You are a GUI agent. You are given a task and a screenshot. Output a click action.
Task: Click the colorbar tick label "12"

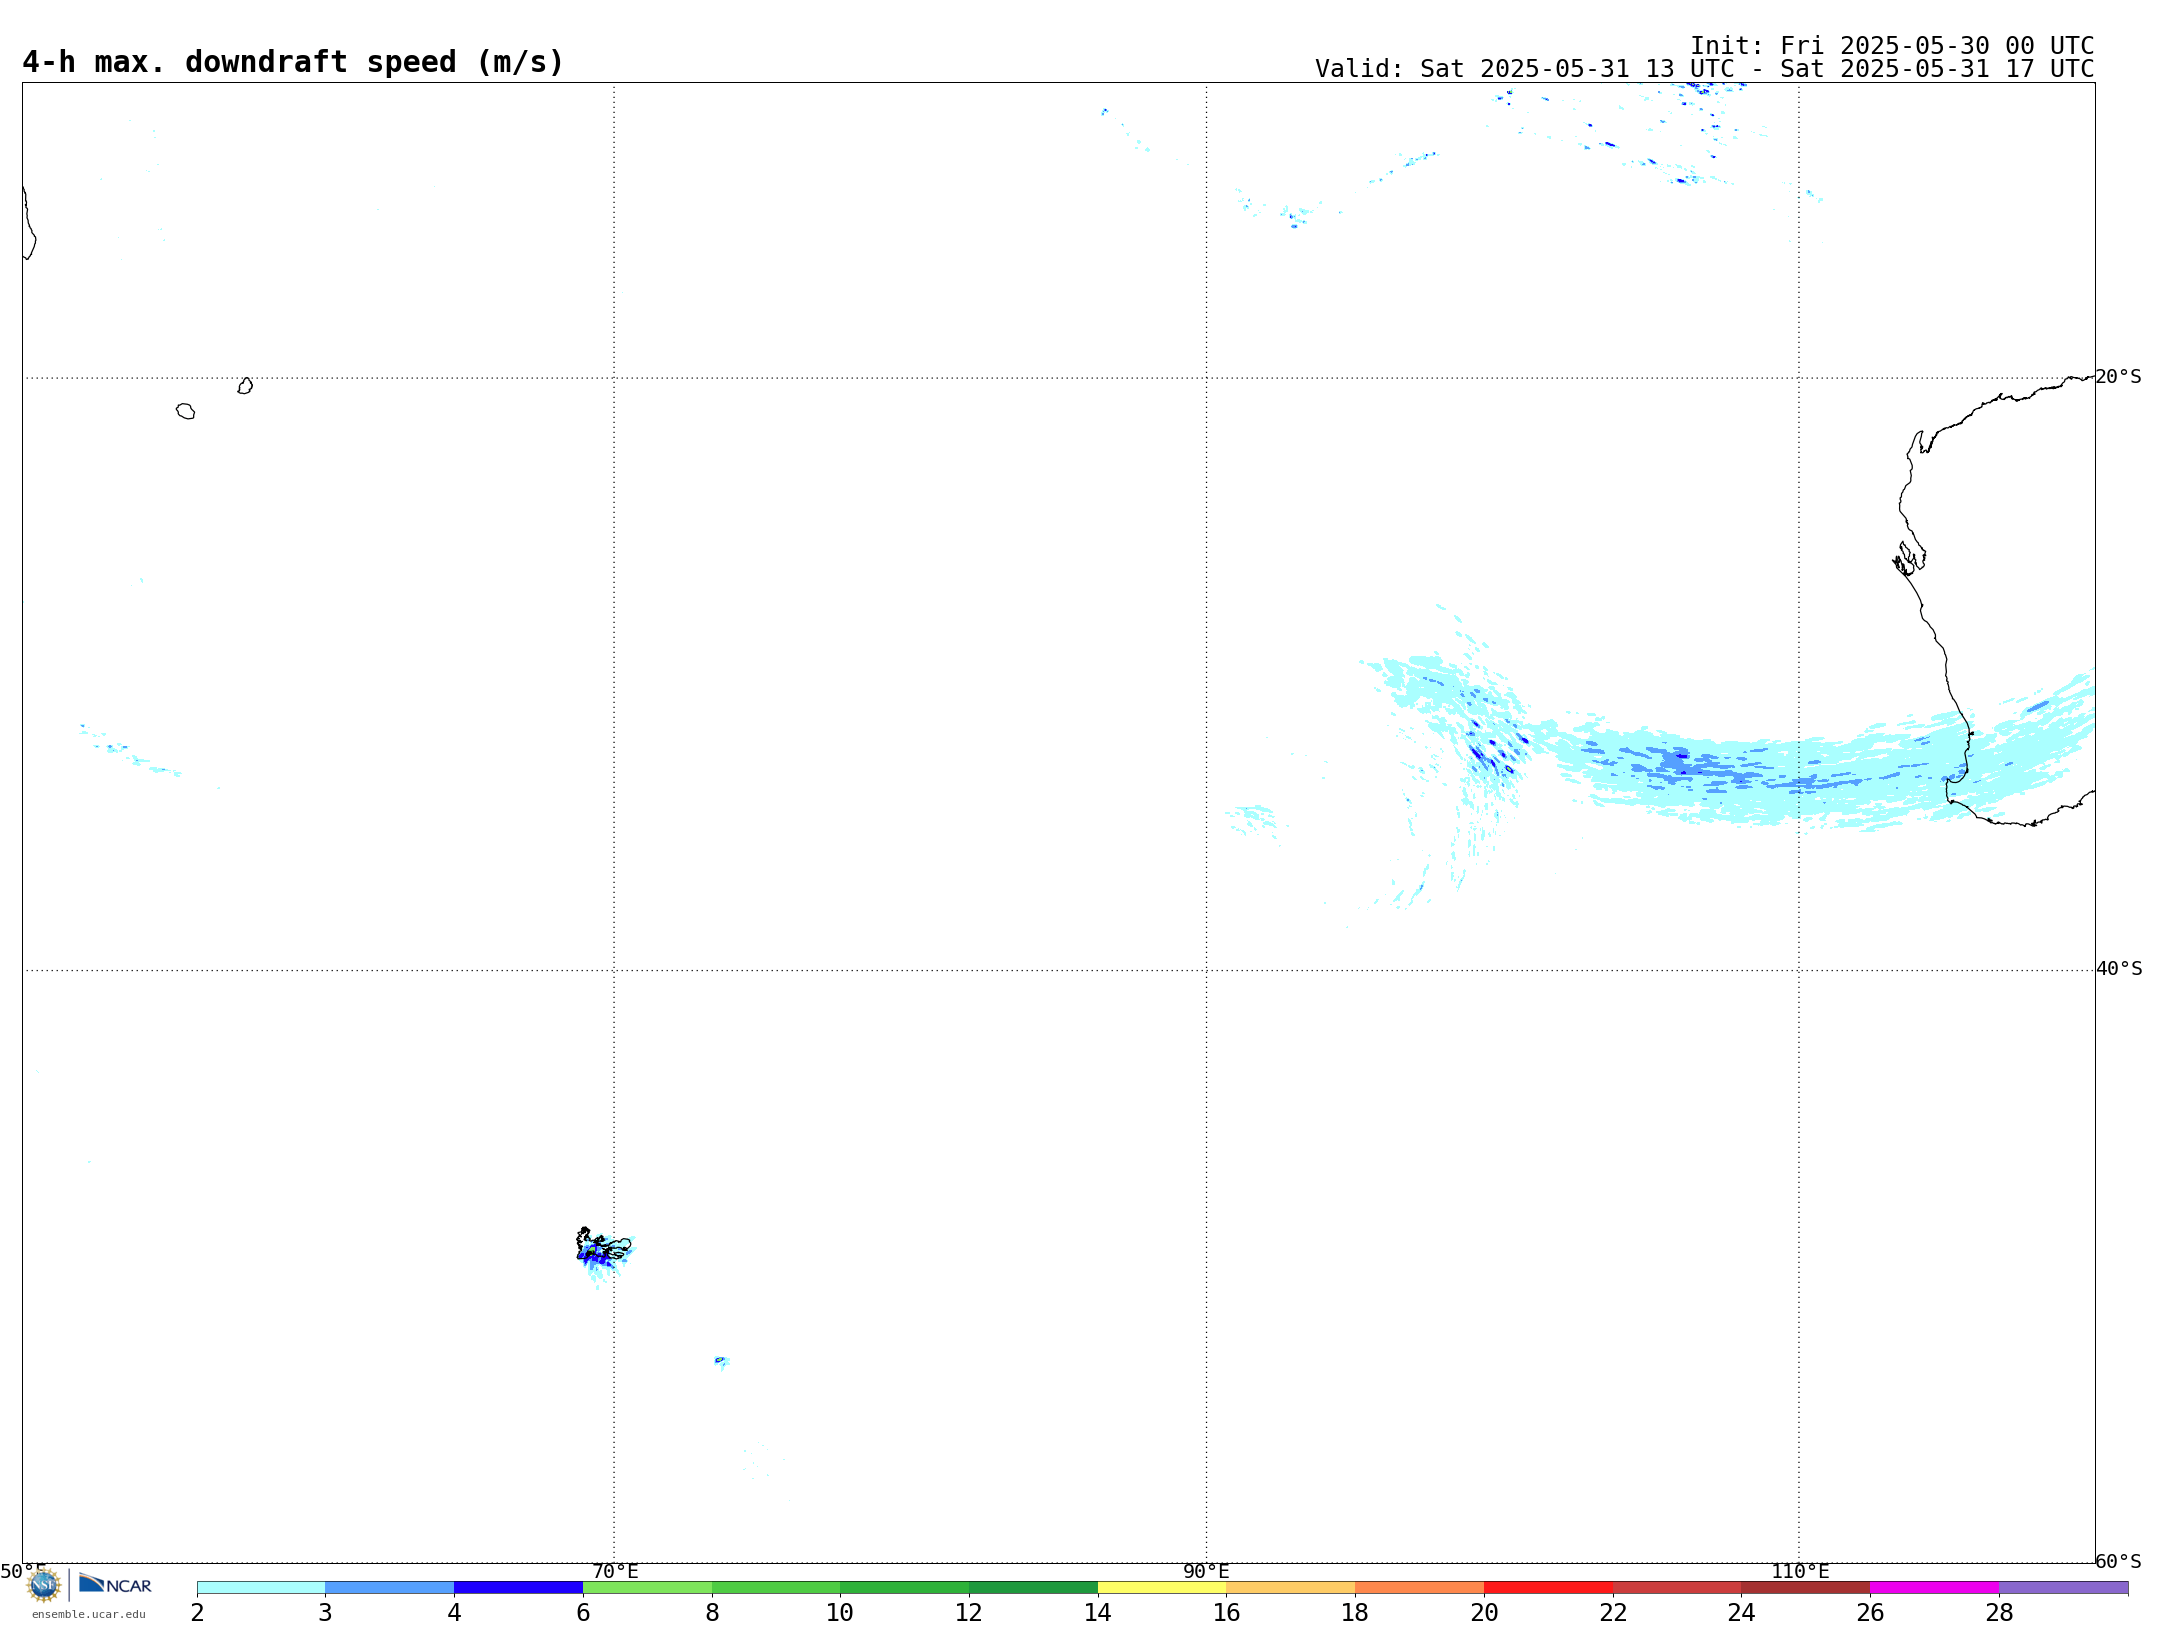coord(969,1612)
